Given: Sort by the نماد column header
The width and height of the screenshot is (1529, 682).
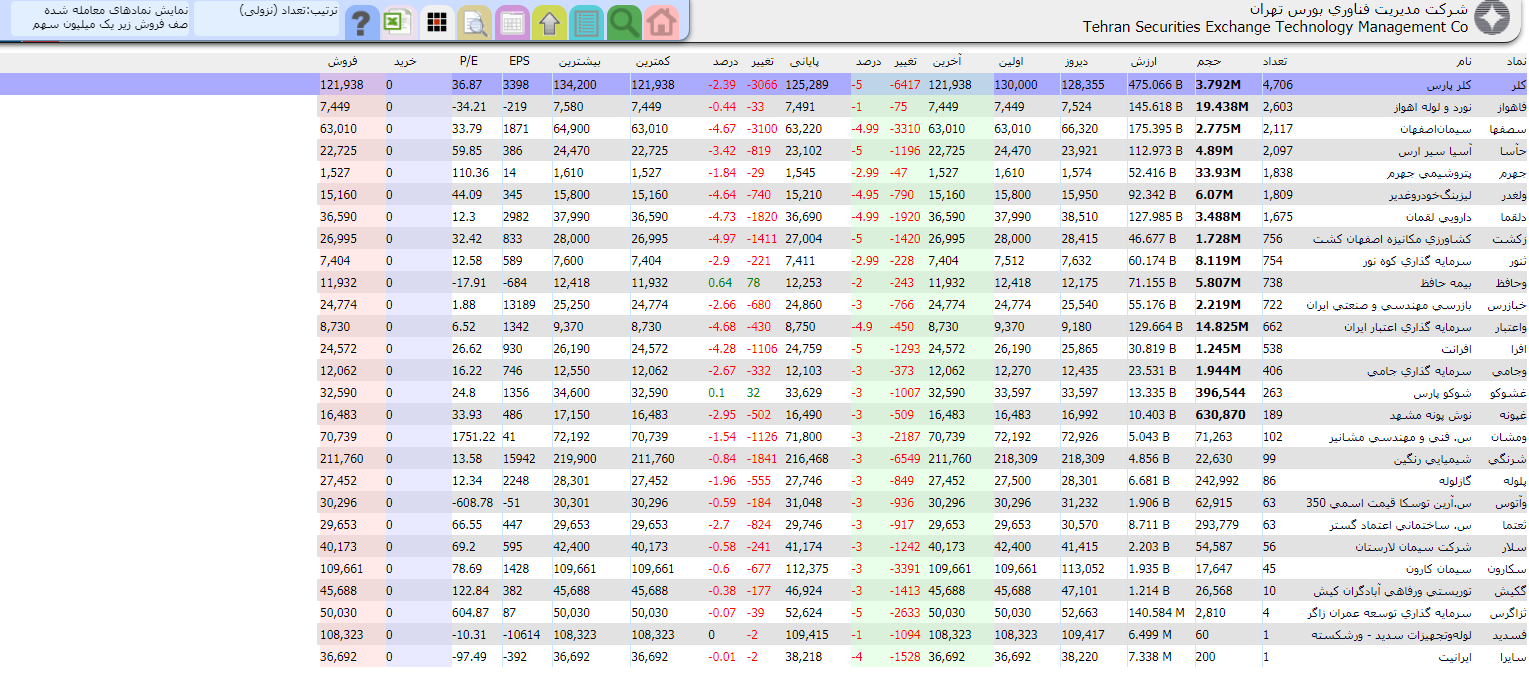Looking at the screenshot, I should coord(1516,62).
